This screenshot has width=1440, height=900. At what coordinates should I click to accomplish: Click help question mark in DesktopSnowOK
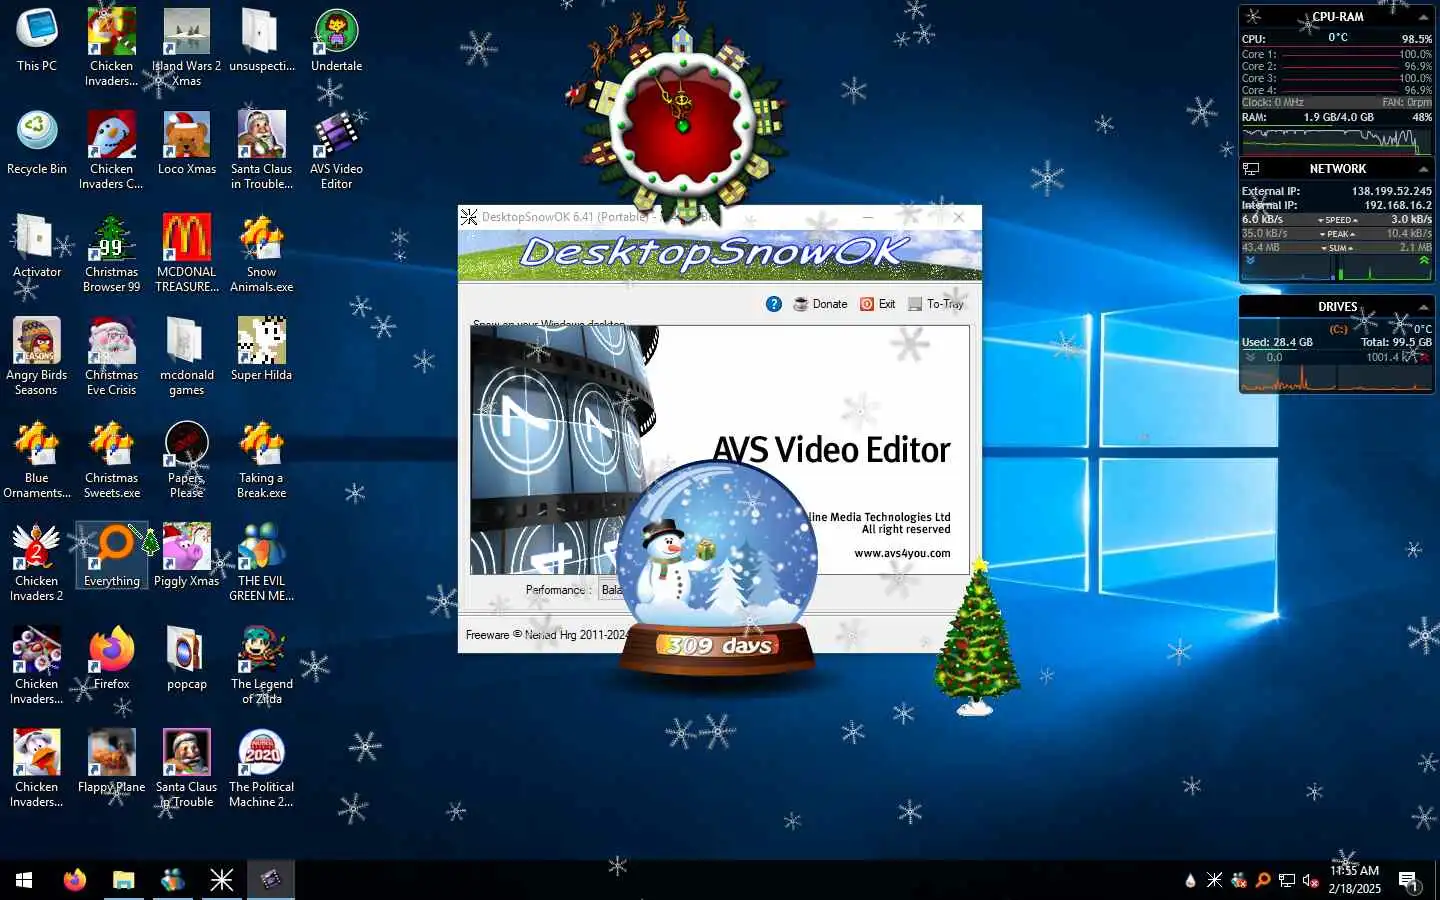click(773, 304)
